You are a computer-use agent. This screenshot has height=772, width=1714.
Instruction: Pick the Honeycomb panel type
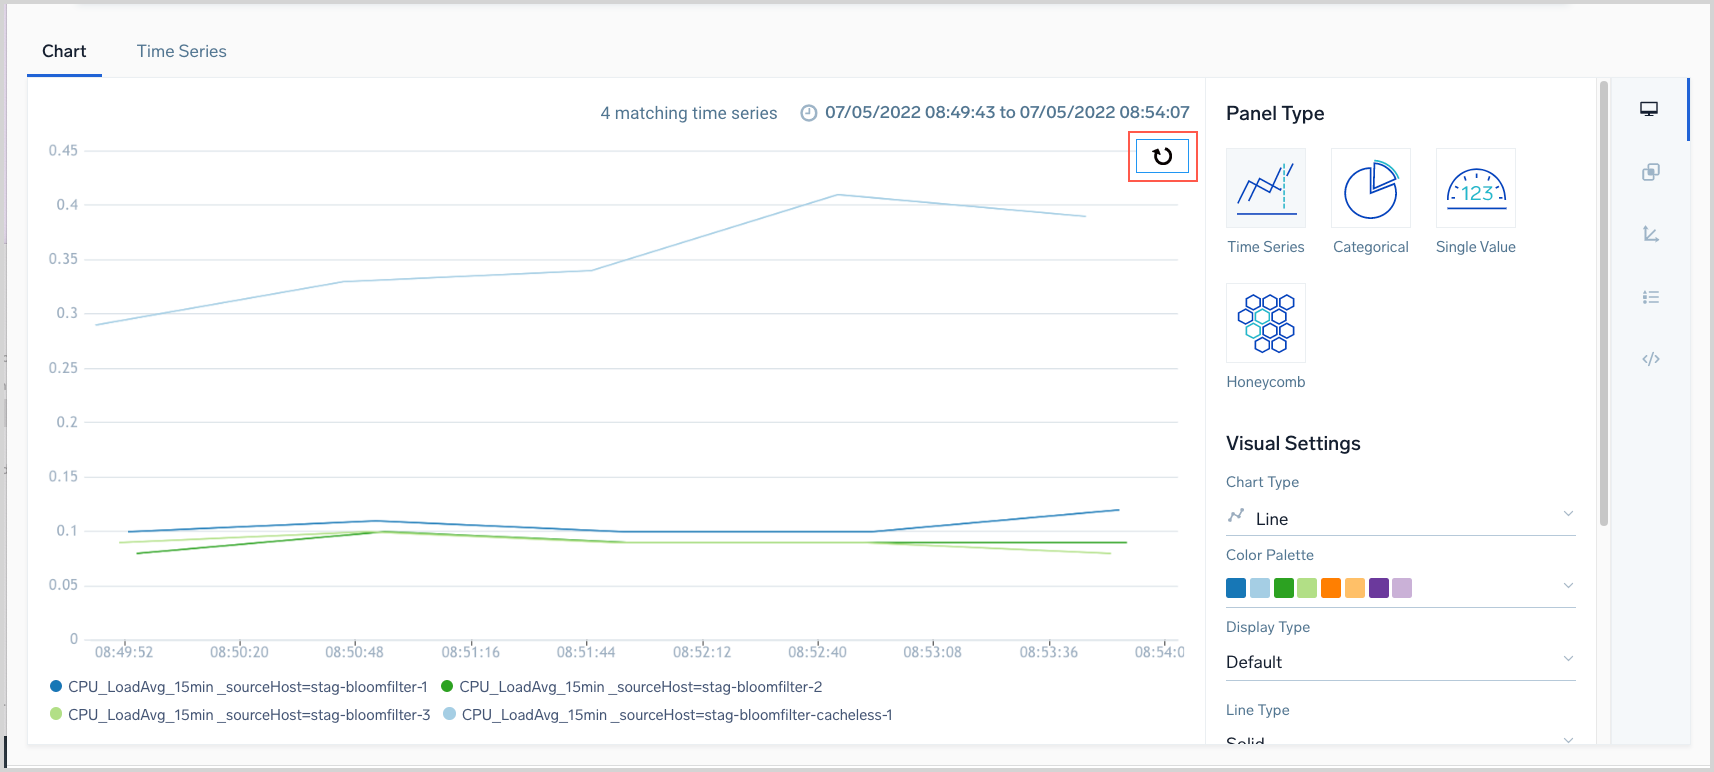(1265, 323)
